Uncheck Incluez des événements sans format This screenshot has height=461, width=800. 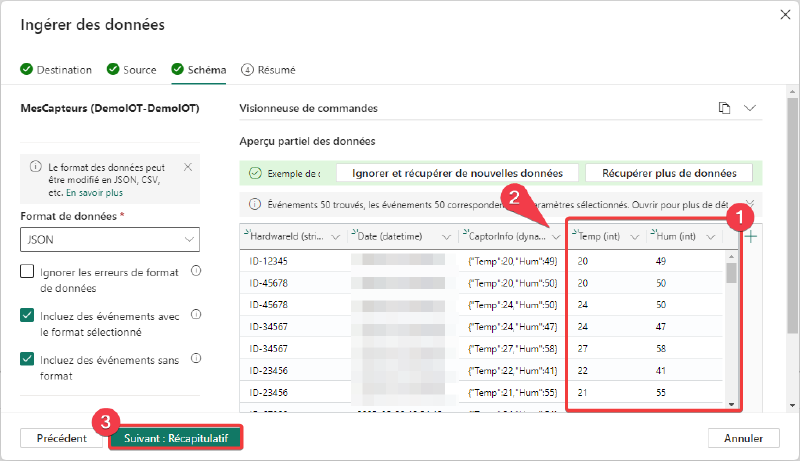pos(27,359)
